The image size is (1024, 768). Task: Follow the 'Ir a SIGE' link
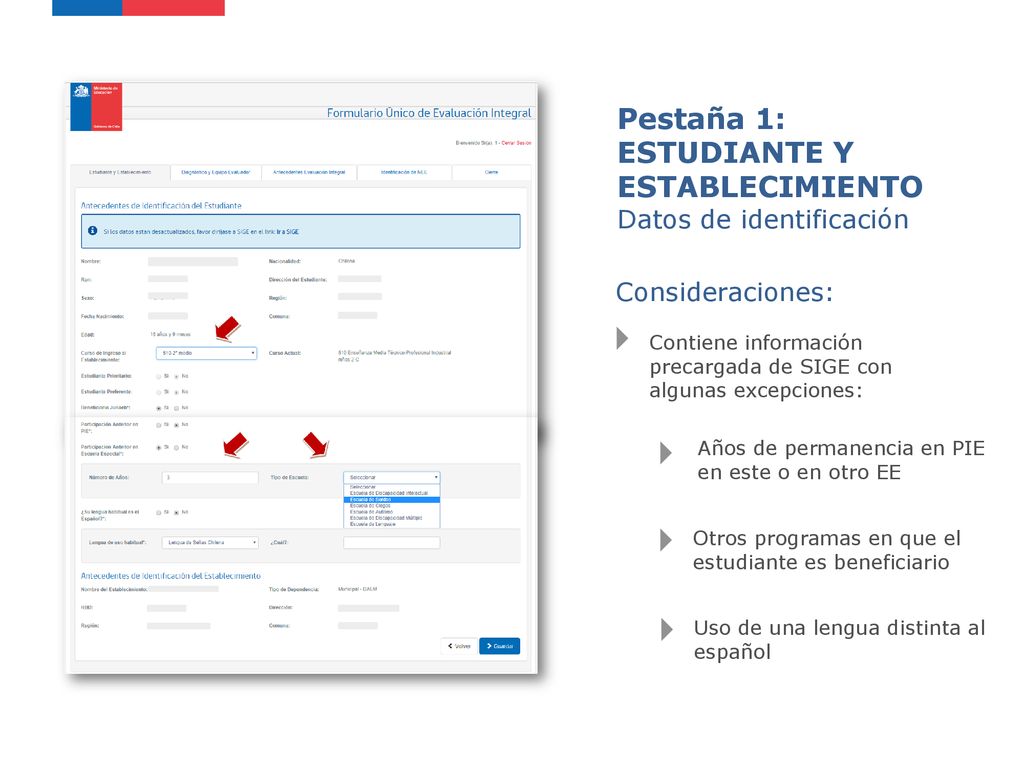click(287, 232)
